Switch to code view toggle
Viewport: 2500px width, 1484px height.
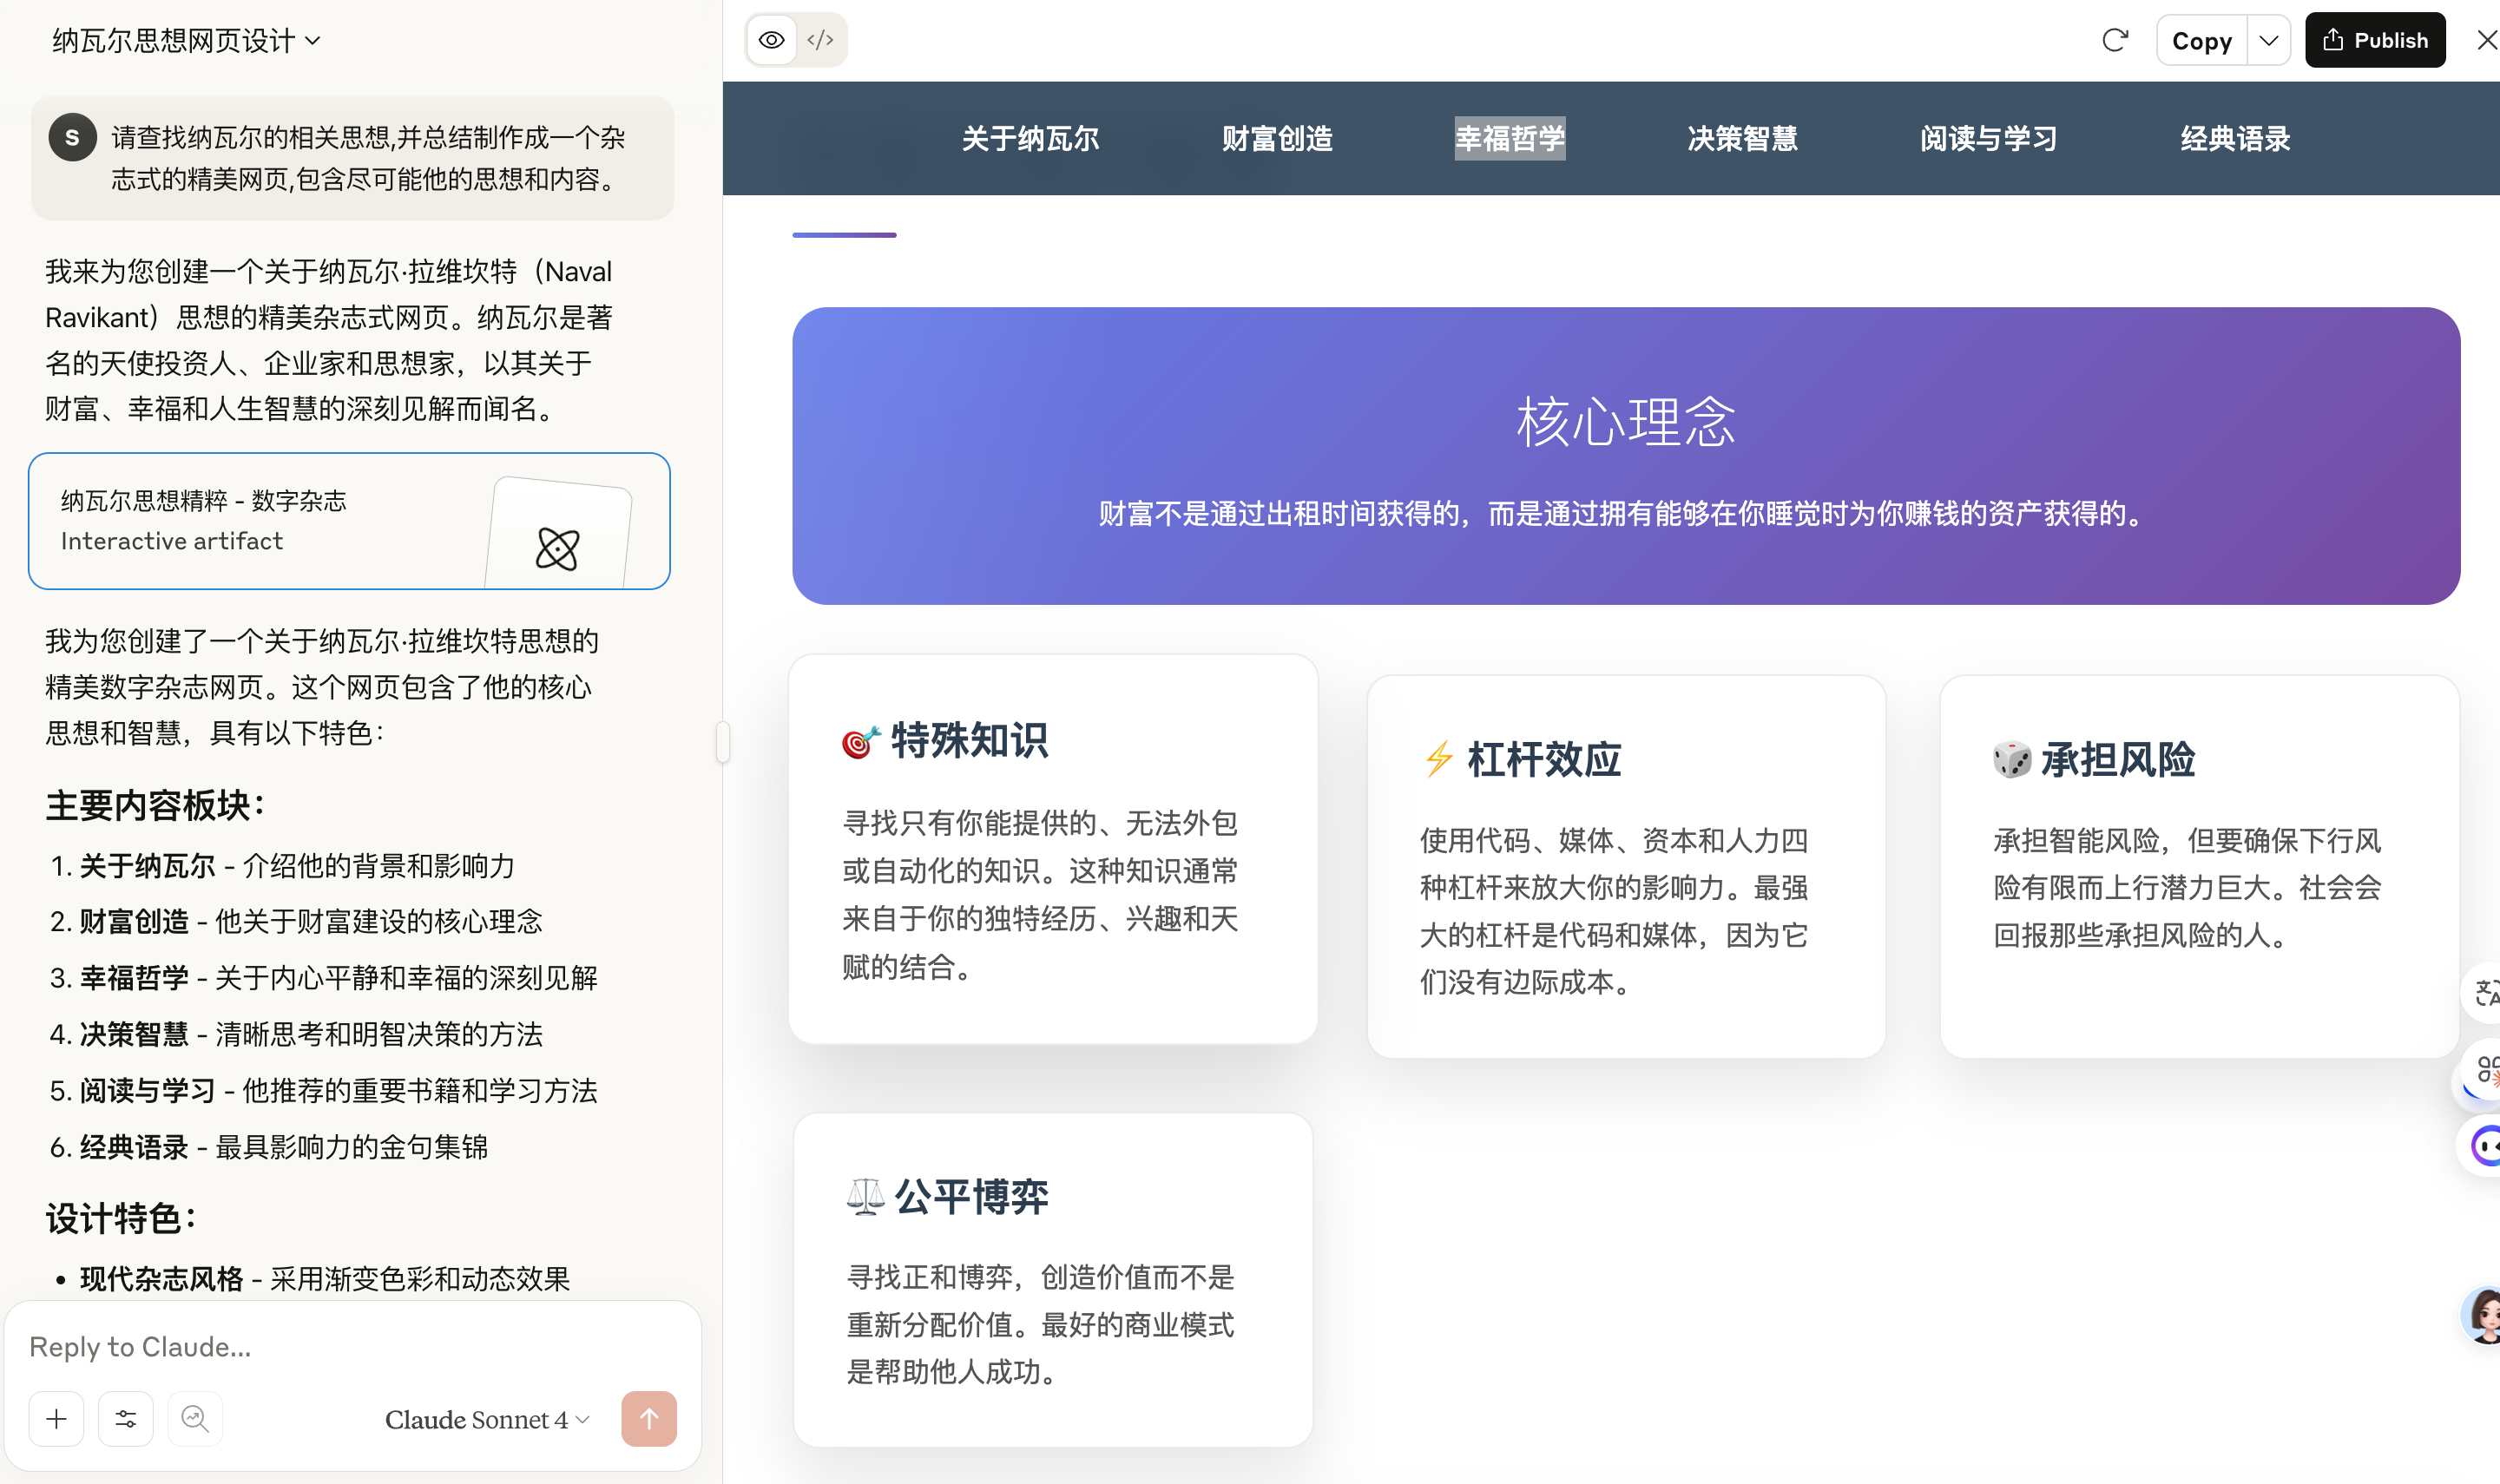click(820, 40)
